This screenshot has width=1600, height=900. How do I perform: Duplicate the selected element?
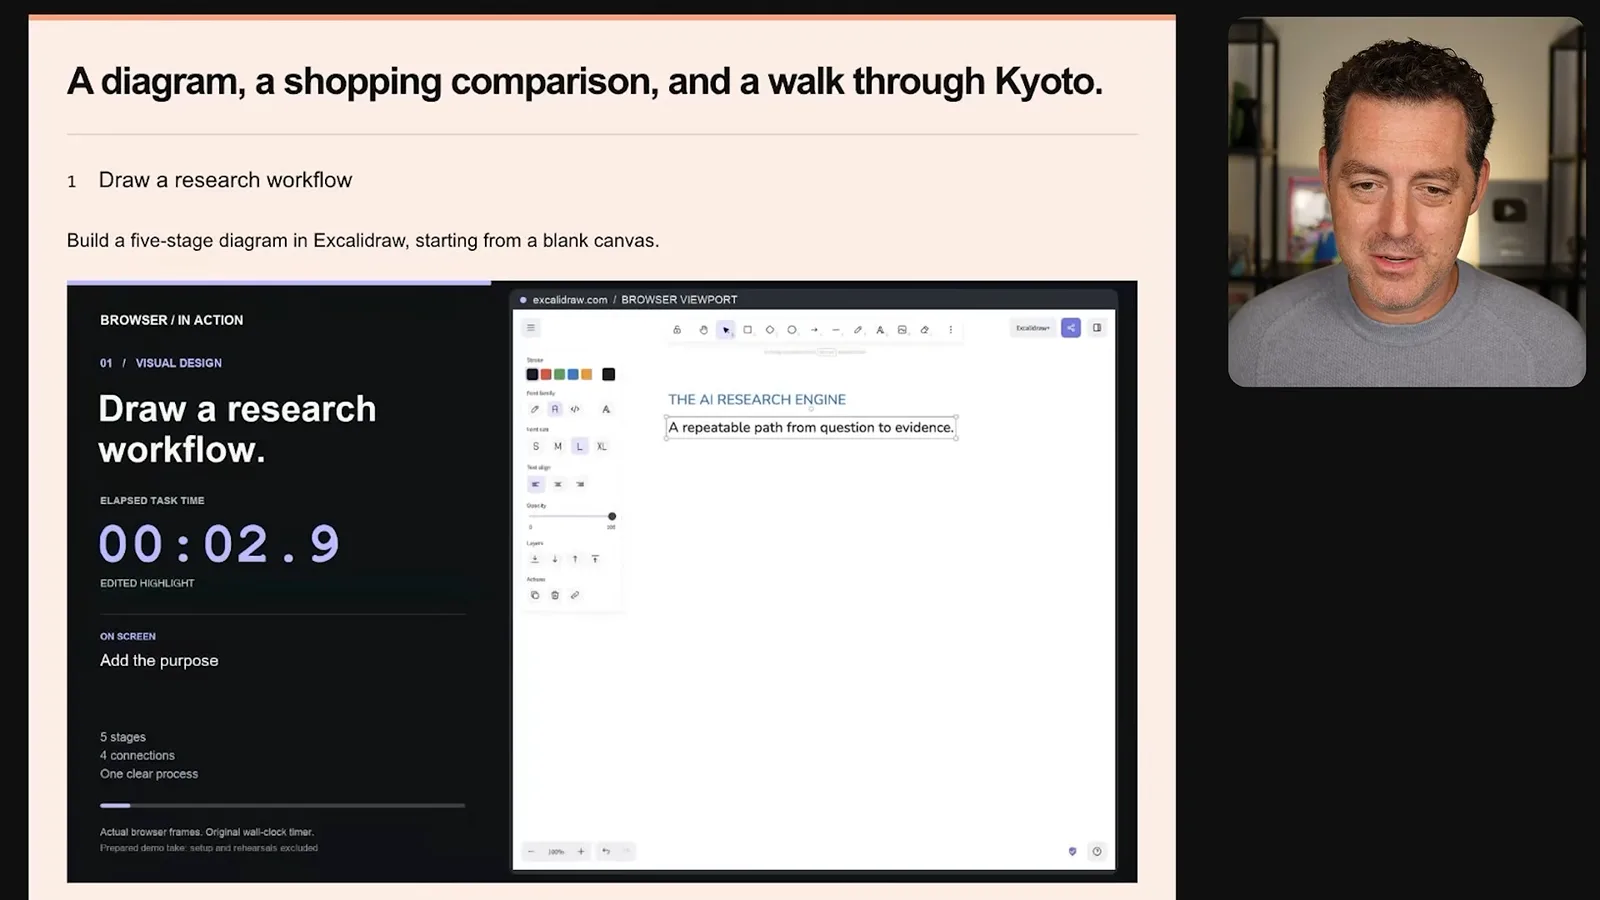pos(535,596)
